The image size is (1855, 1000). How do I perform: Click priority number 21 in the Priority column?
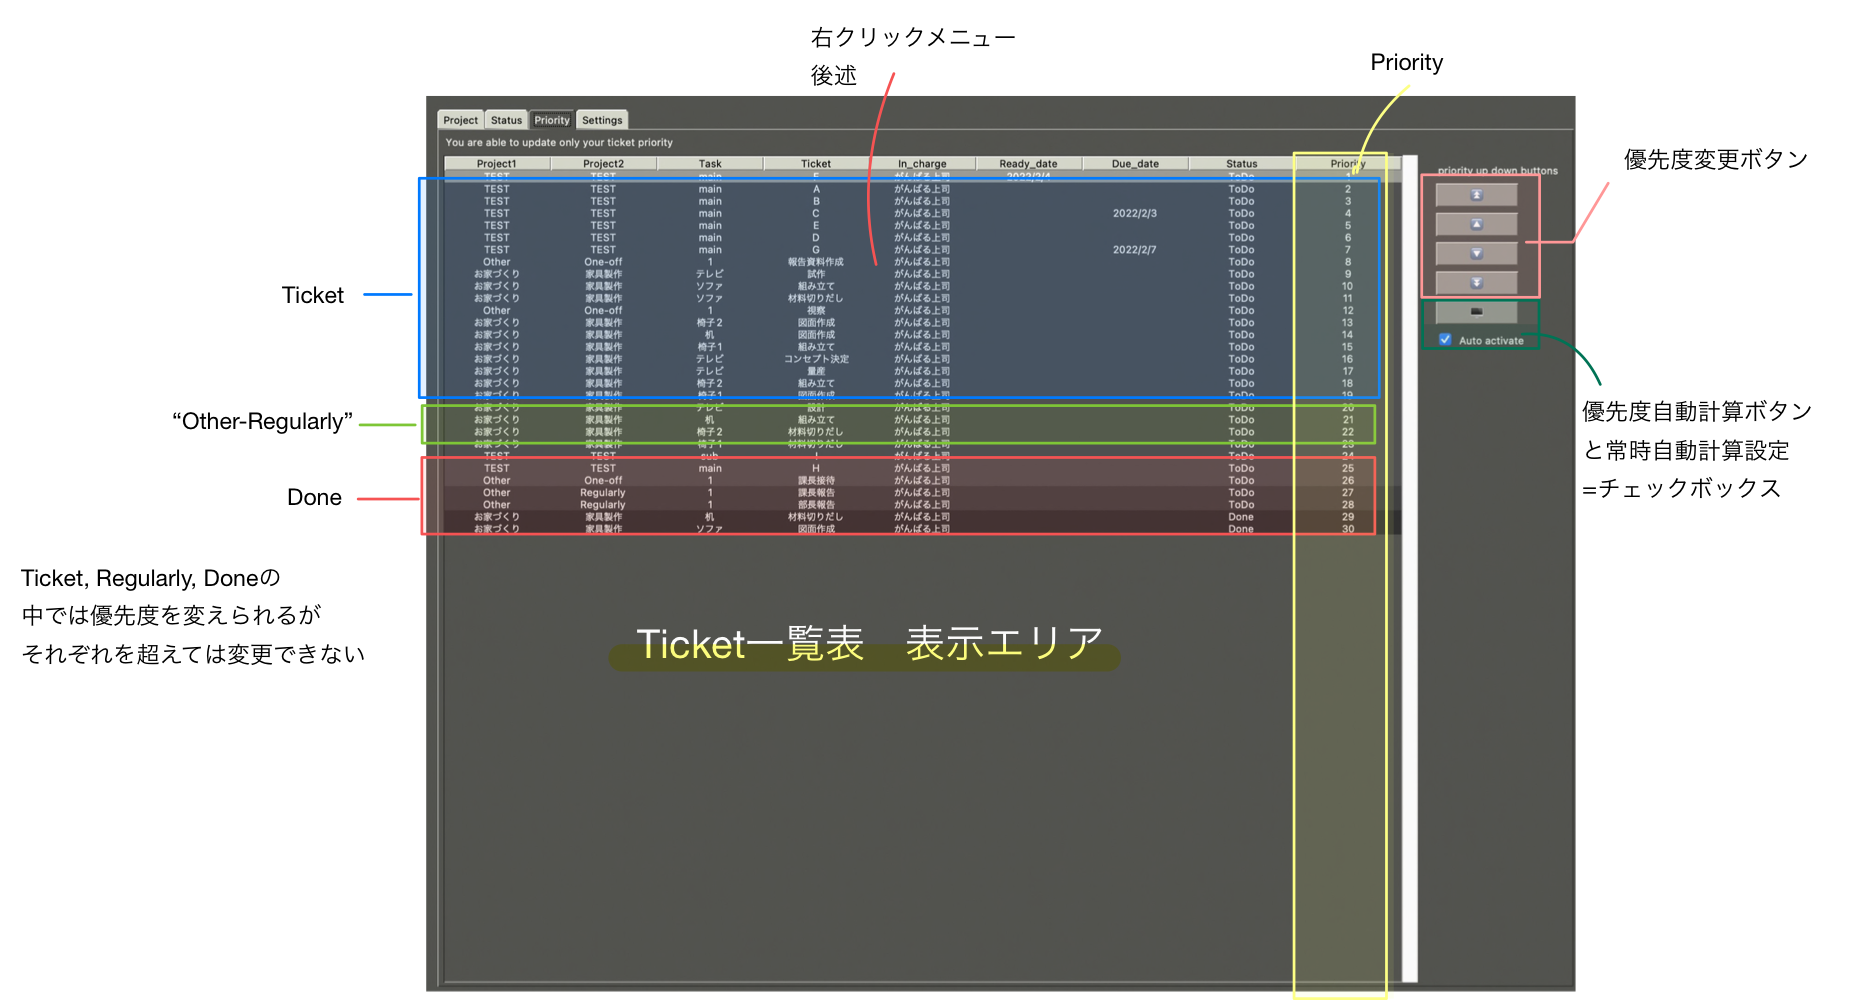(x=1348, y=420)
